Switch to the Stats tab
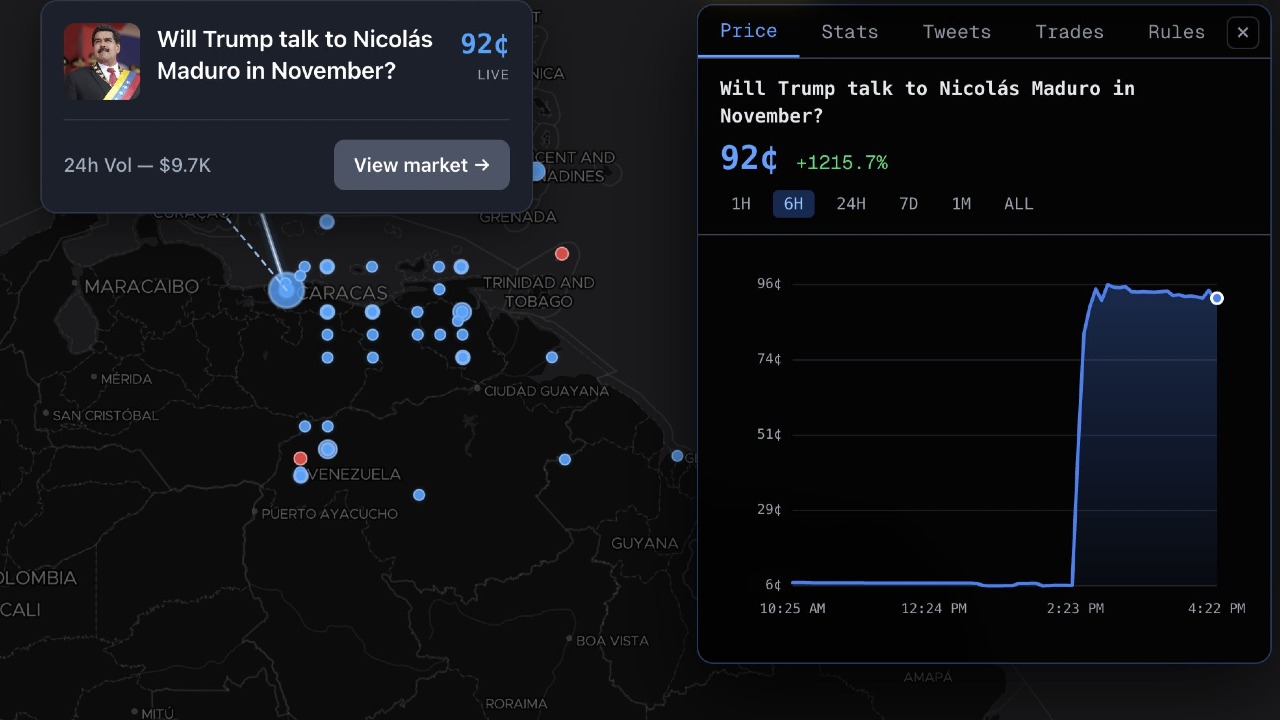This screenshot has height=720, width=1280. [849, 32]
